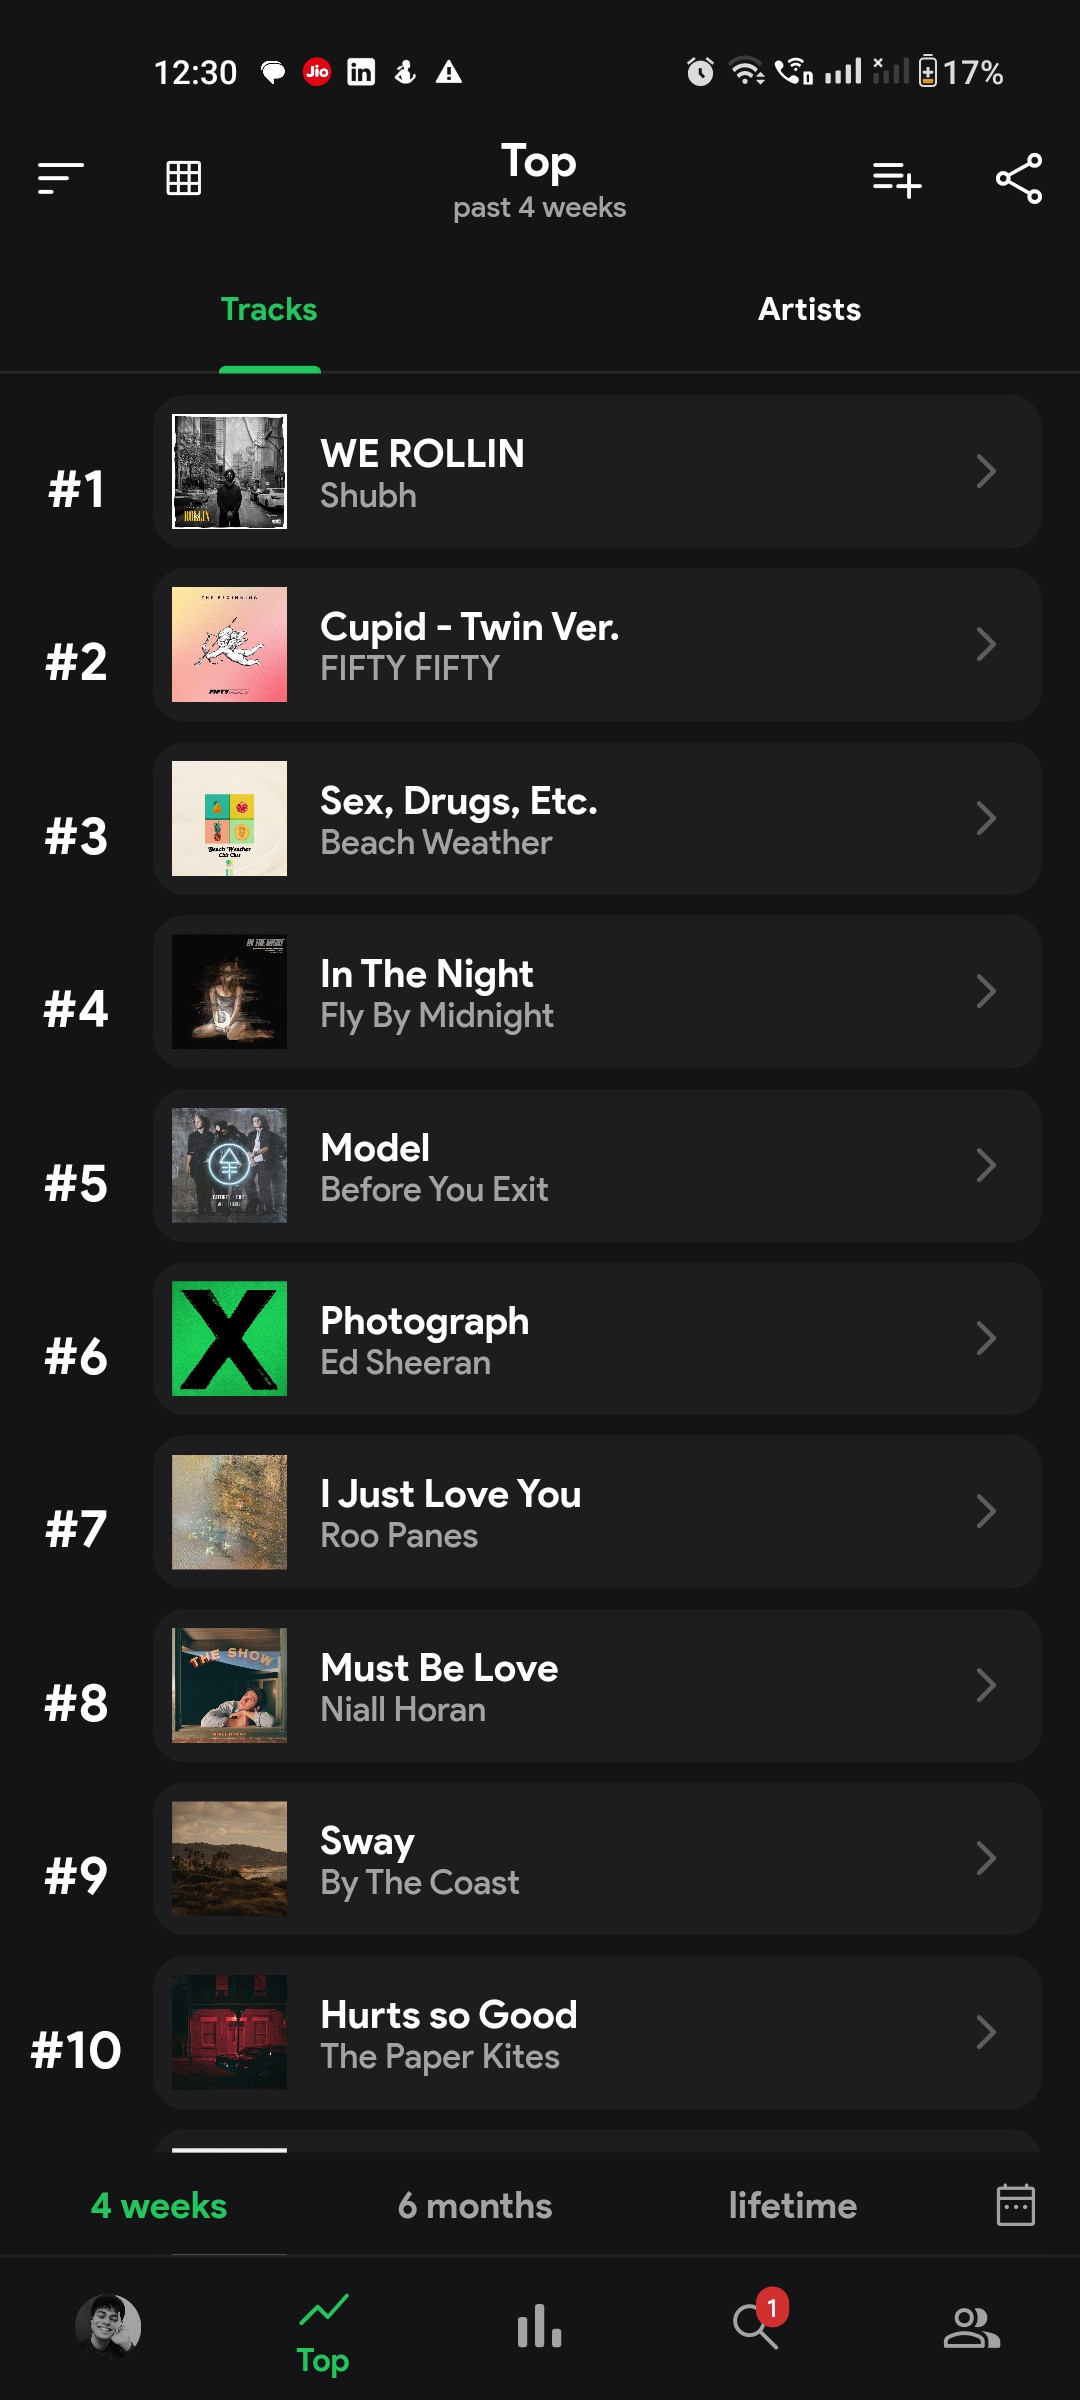Viewport: 1080px width, 2400px height.
Task: Select the lifetime time range
Action: pyautogui.click(x=793, y=2205)
